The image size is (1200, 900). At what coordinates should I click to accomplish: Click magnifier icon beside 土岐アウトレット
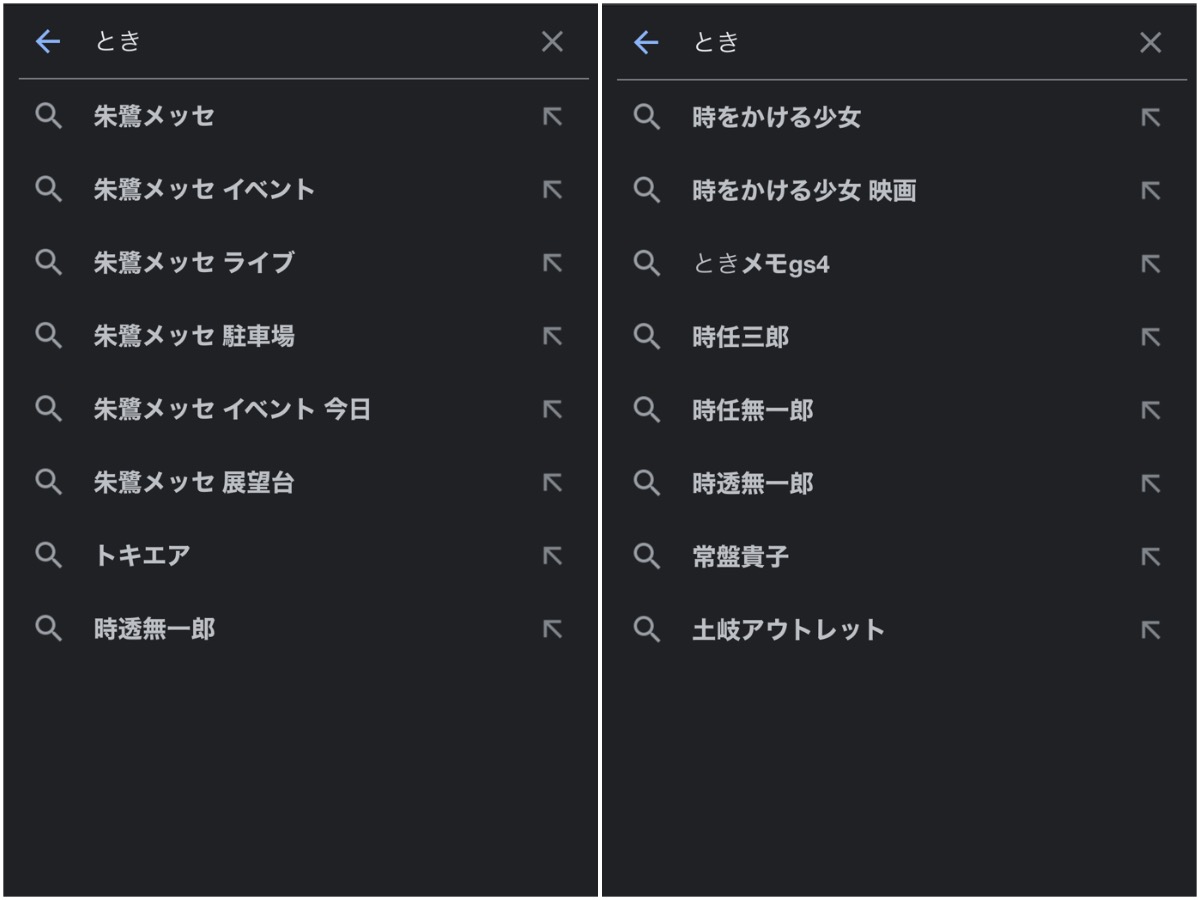[648, 630]
